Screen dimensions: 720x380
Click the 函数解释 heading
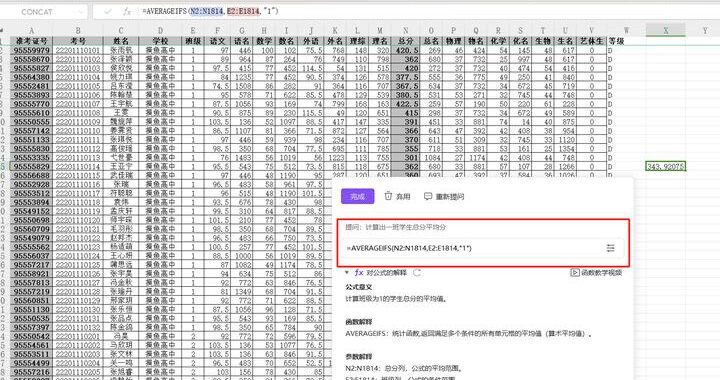[359, 322]
